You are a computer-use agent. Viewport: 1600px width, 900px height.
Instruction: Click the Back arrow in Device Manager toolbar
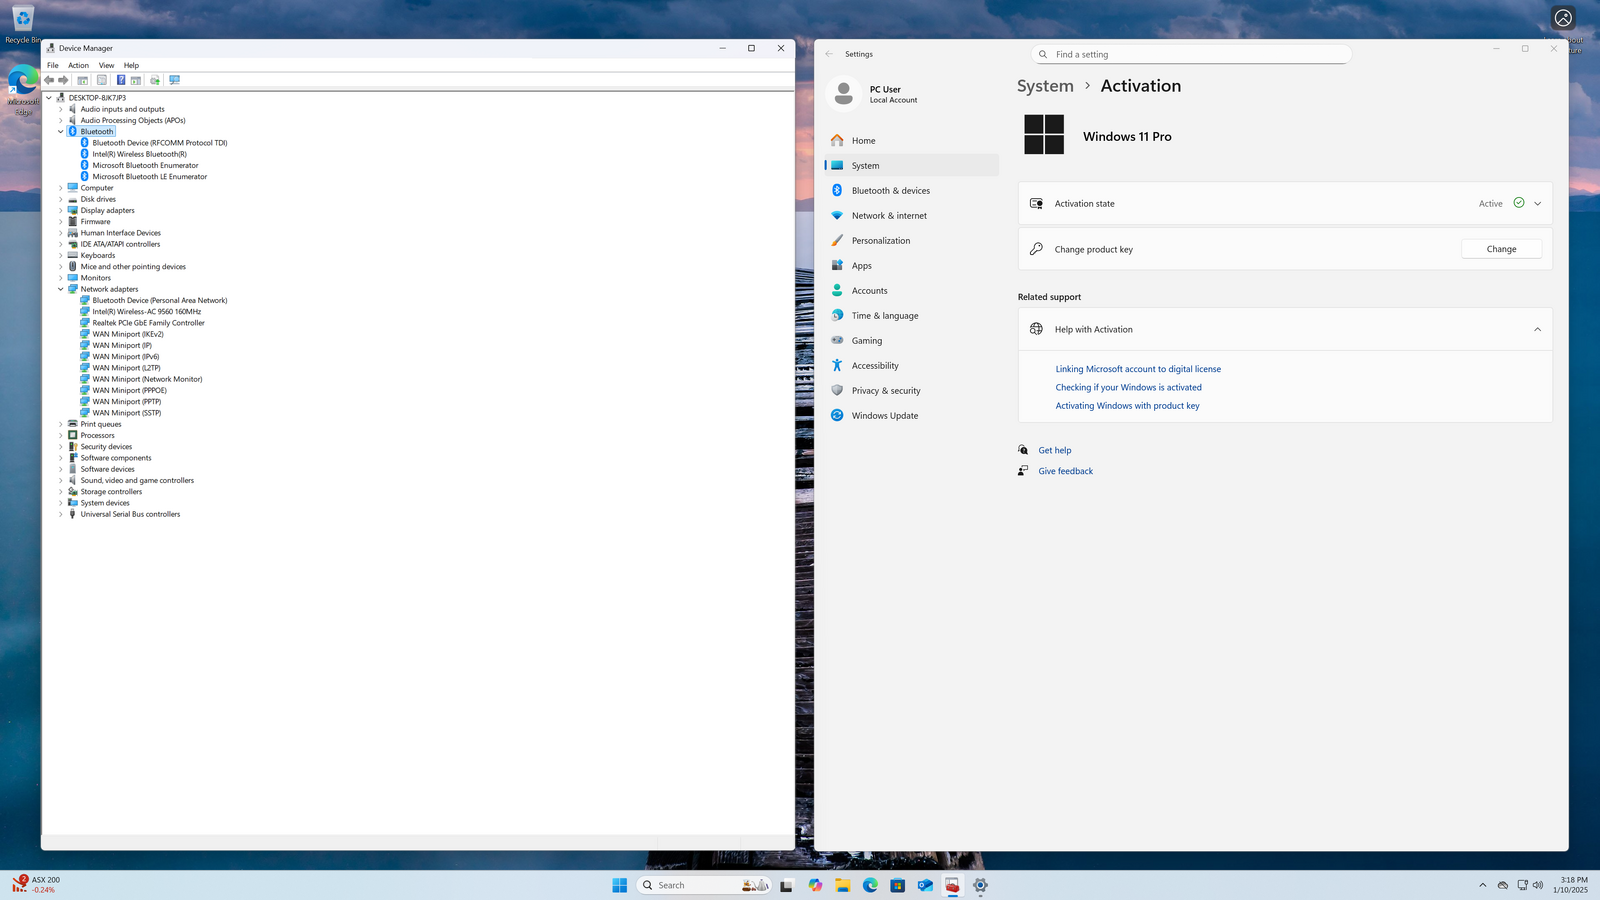pyautogui.click(x=49, y=80)
